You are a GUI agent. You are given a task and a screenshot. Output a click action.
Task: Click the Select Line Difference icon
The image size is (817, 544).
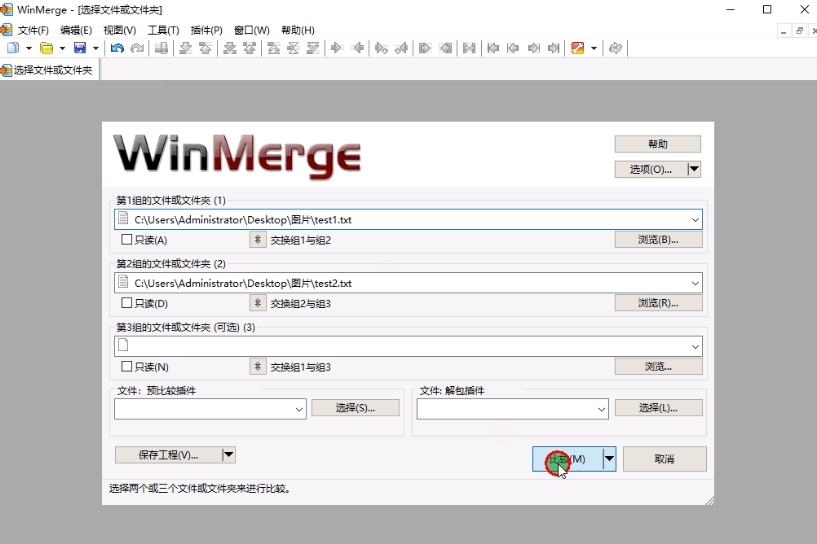coord(162,48)
